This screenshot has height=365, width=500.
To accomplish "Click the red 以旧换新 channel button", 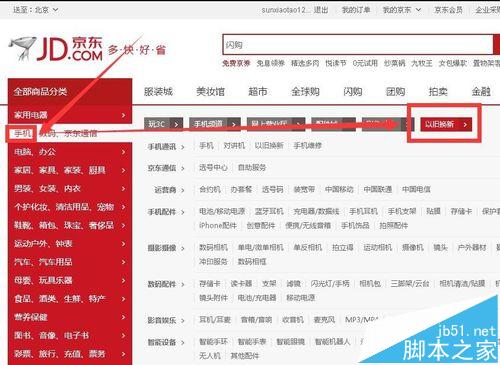I will (x=446, y=124).
